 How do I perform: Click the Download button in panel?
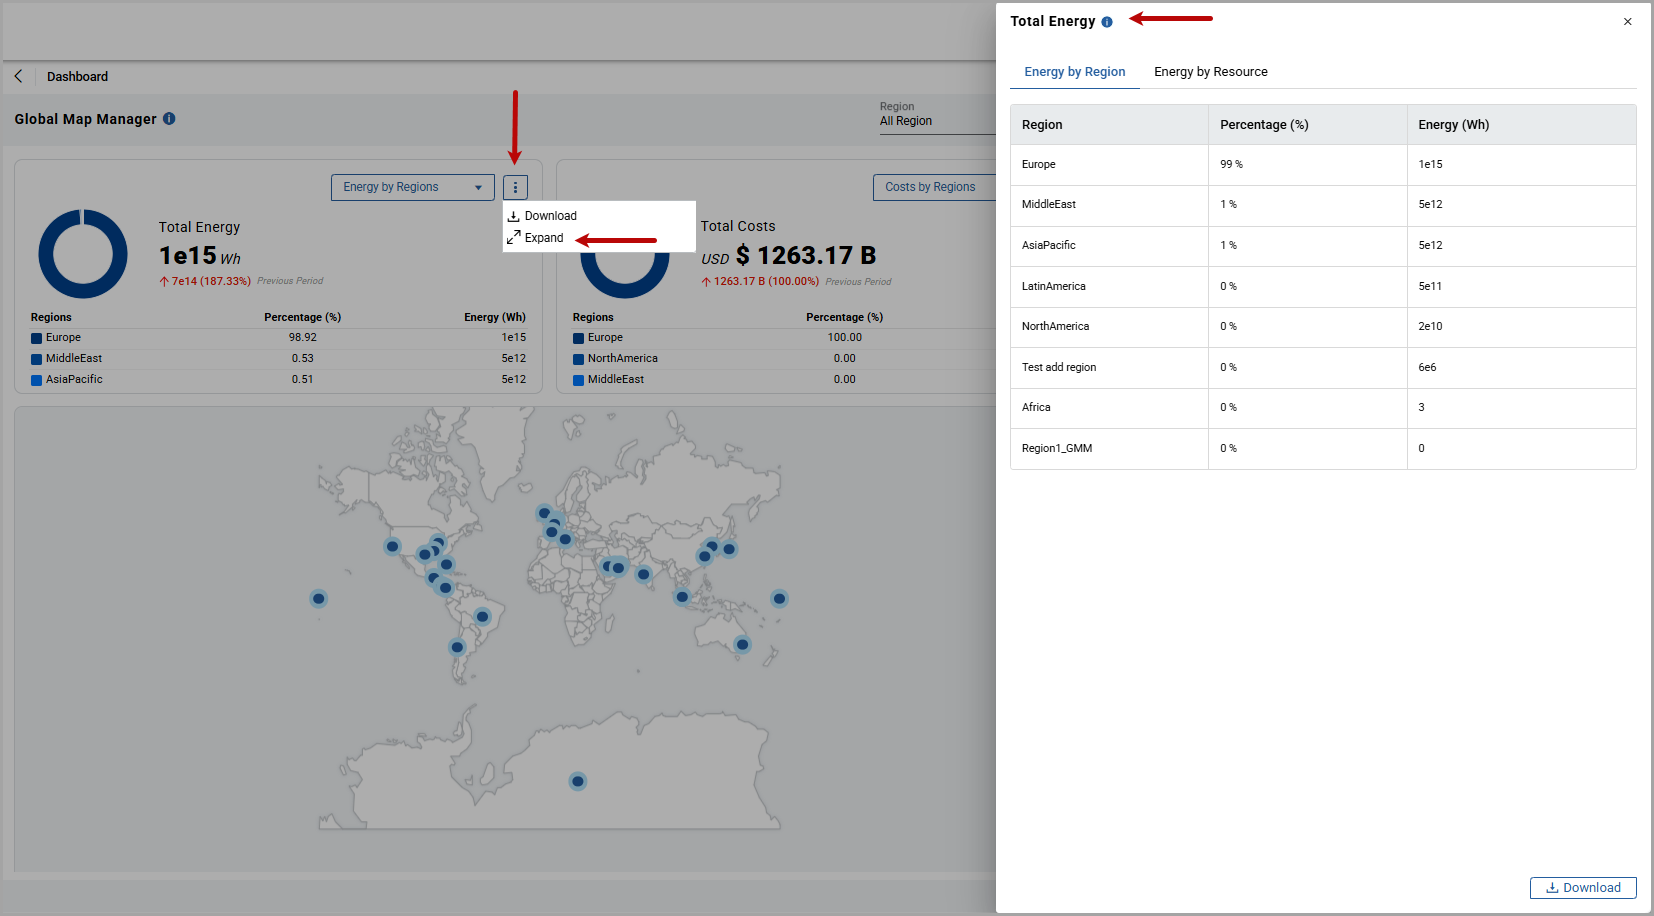click(x=1583, y=888)
